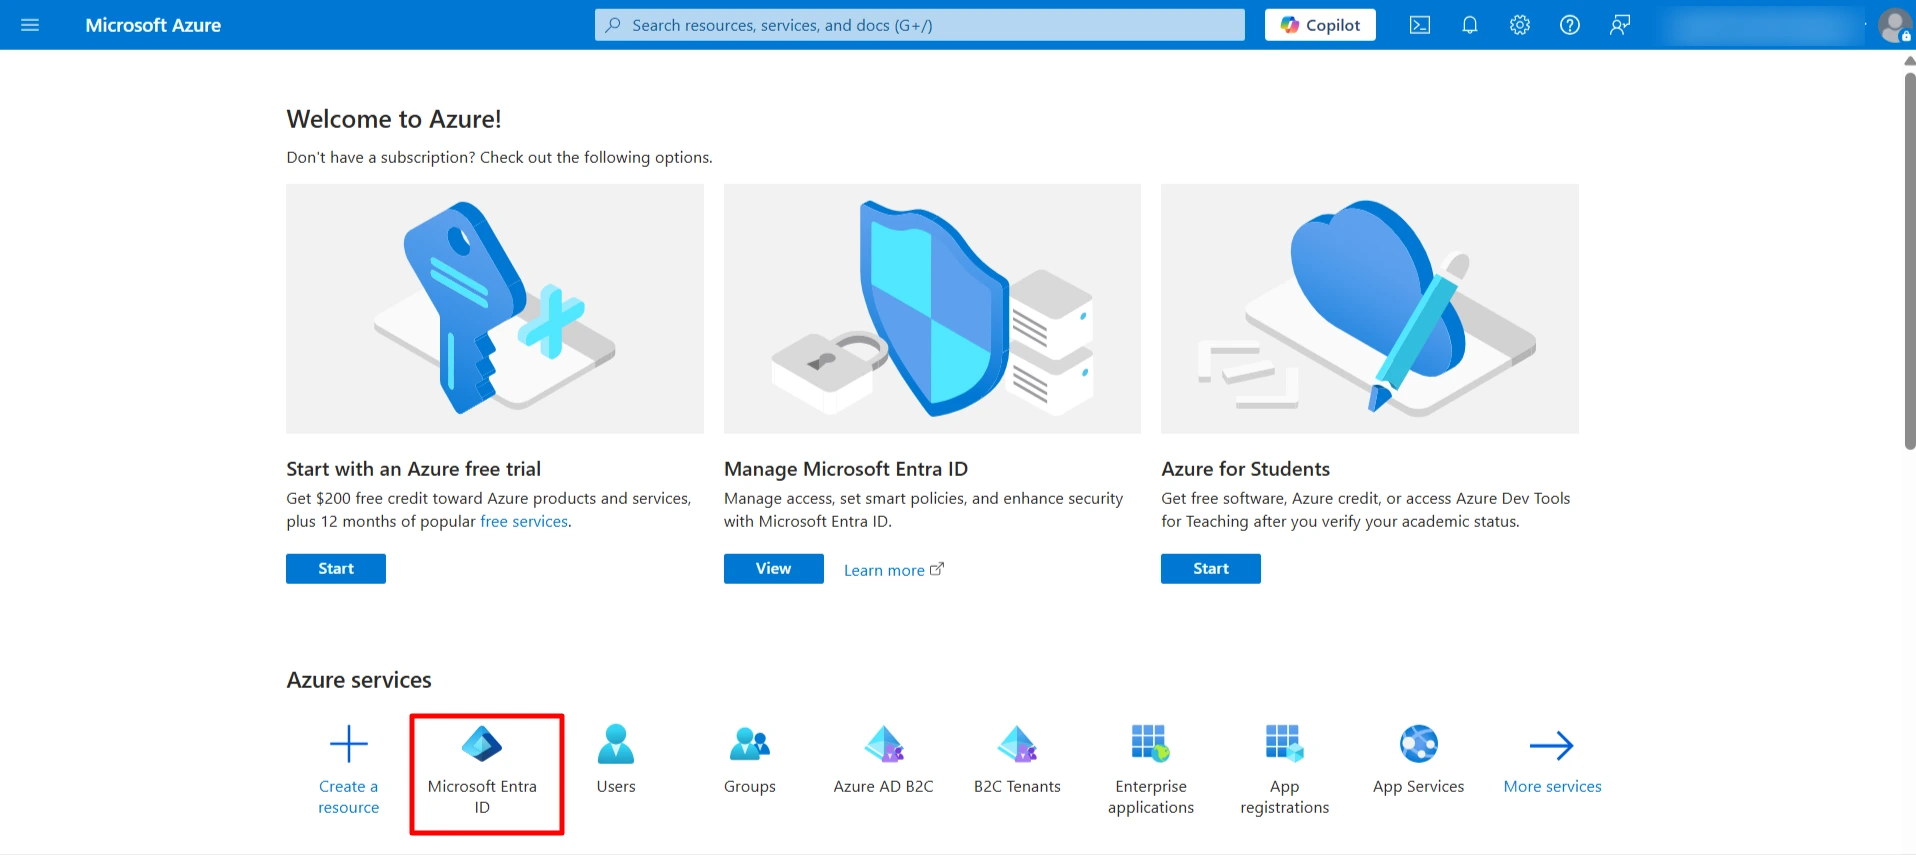Open the Groups service icon
The height and width of the screenshot is (855, 1916).
[750, 744]
